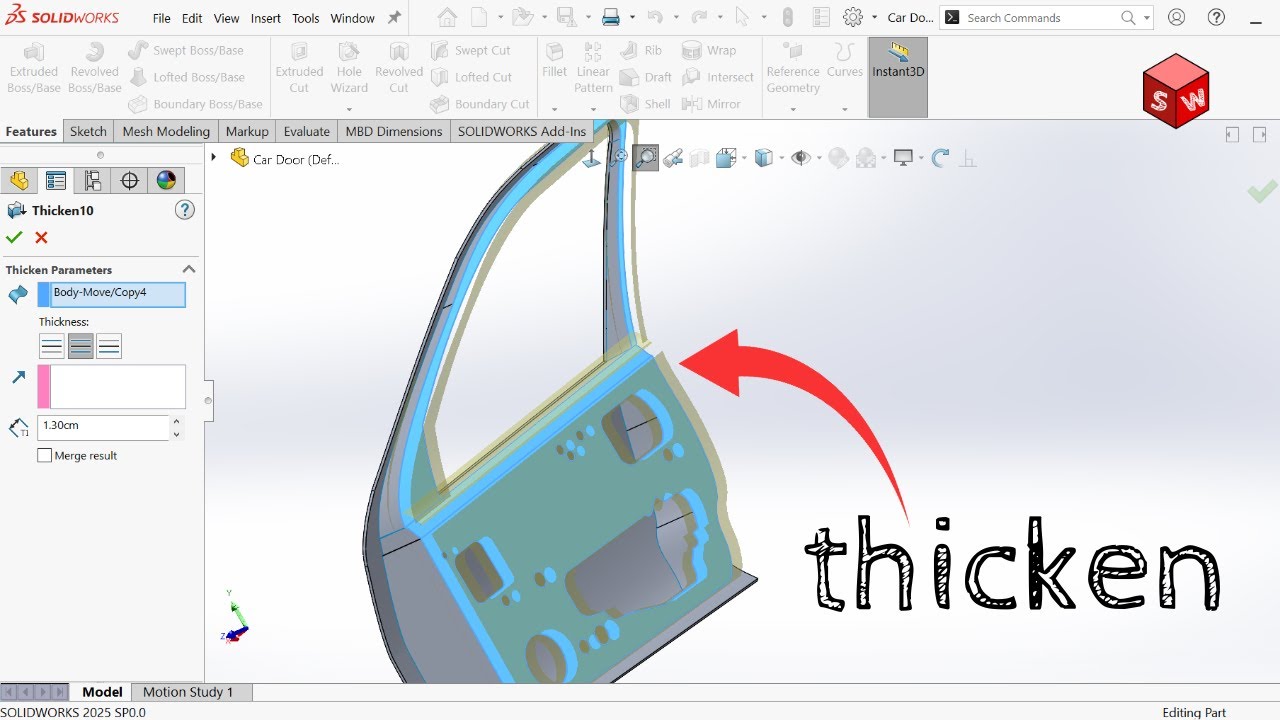
Task: Open the Evaluate tab
Action: point(307,131)
